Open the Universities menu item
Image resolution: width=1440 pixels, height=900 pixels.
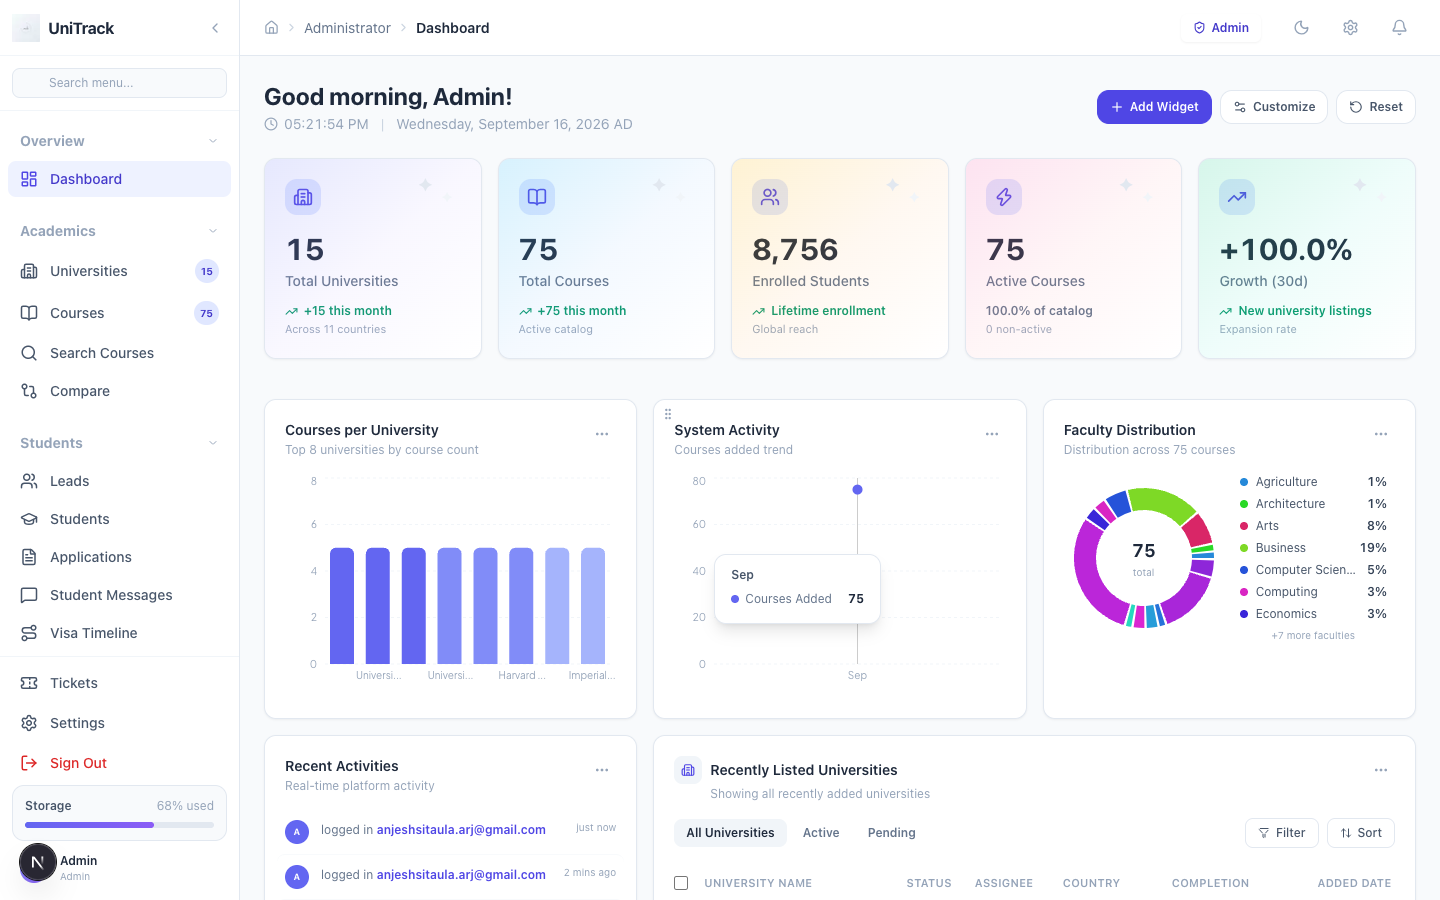coord(119,271)
